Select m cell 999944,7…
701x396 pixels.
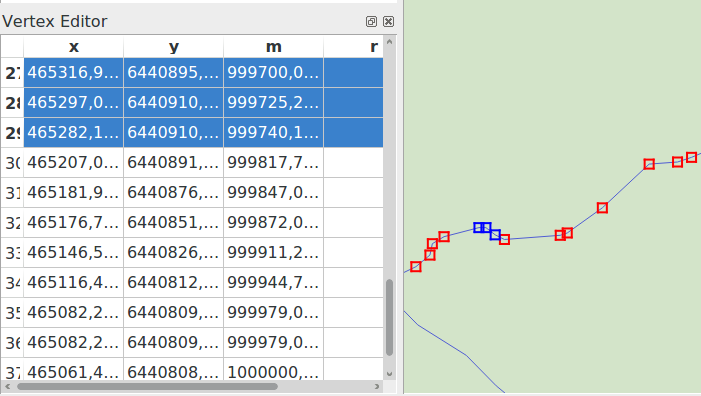pos(273,282)
